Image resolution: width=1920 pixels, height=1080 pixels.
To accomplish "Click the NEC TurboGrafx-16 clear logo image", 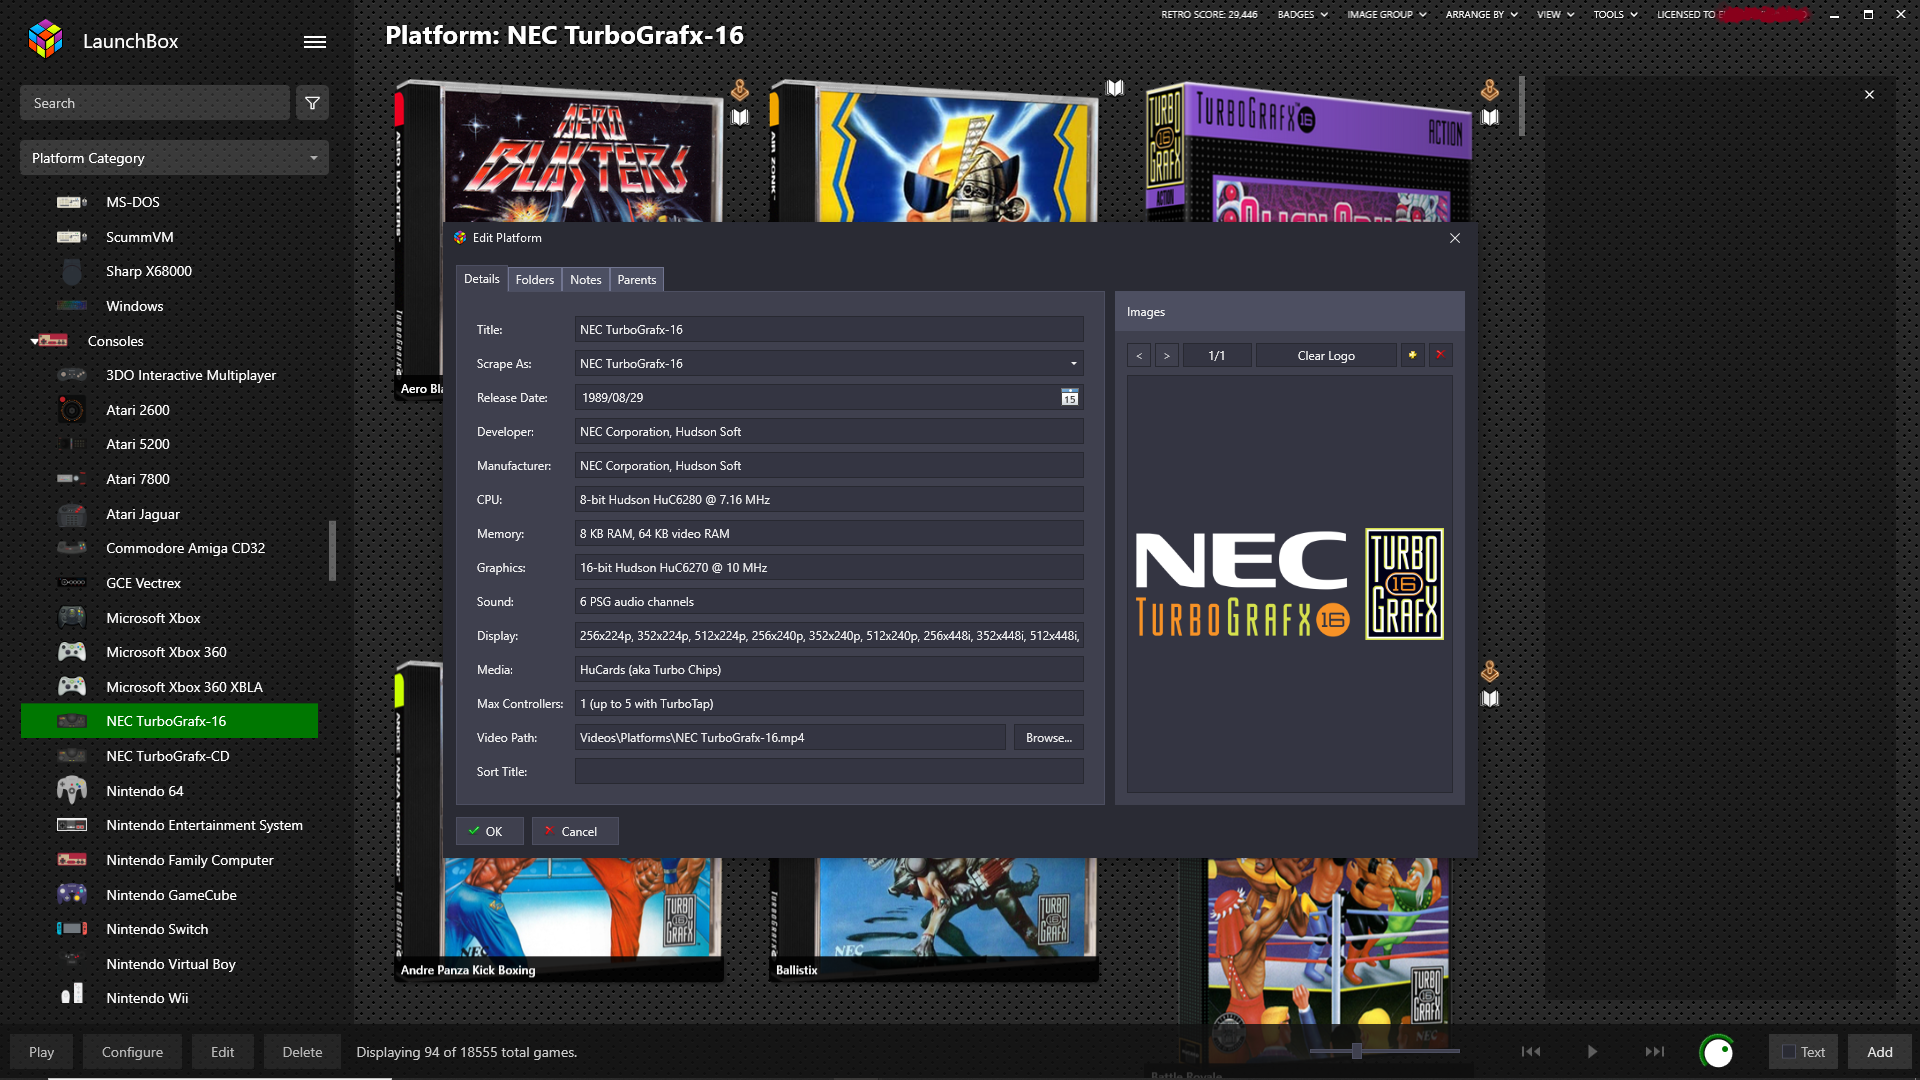I will coord(1289,585).
